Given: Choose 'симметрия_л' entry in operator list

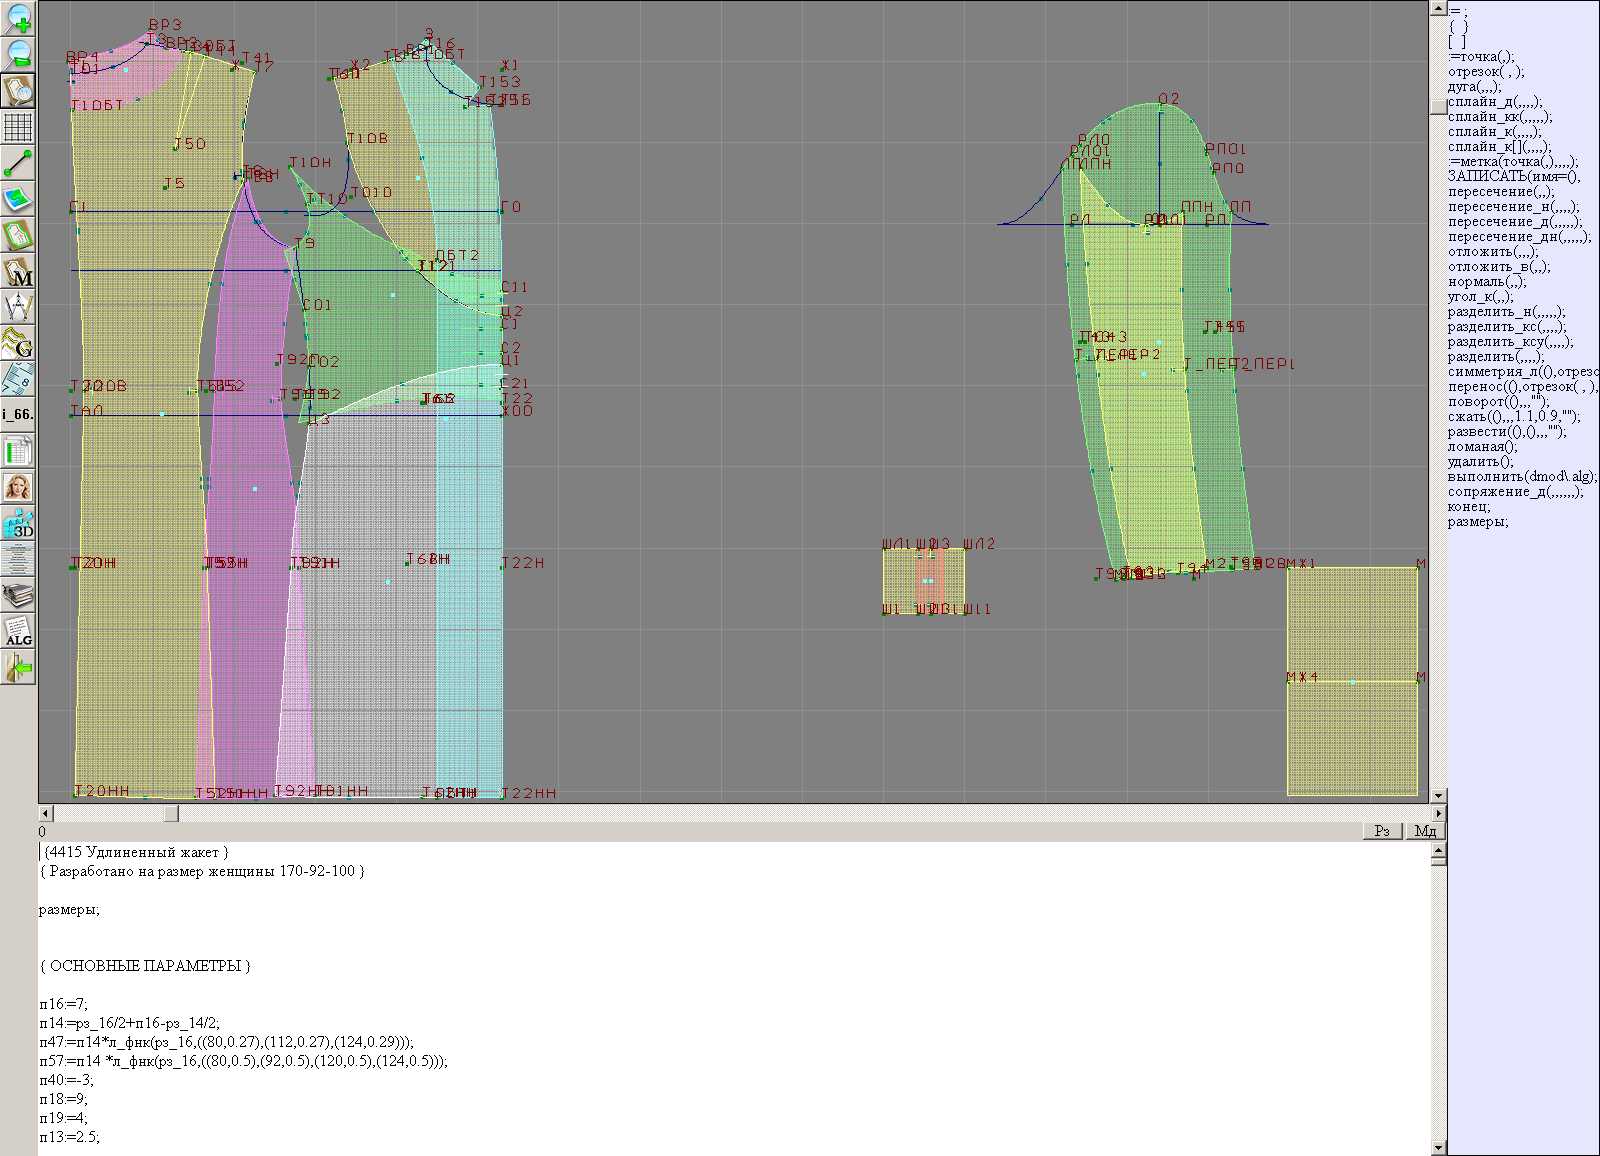Looking at the screenshot, I should (1521, 372).
